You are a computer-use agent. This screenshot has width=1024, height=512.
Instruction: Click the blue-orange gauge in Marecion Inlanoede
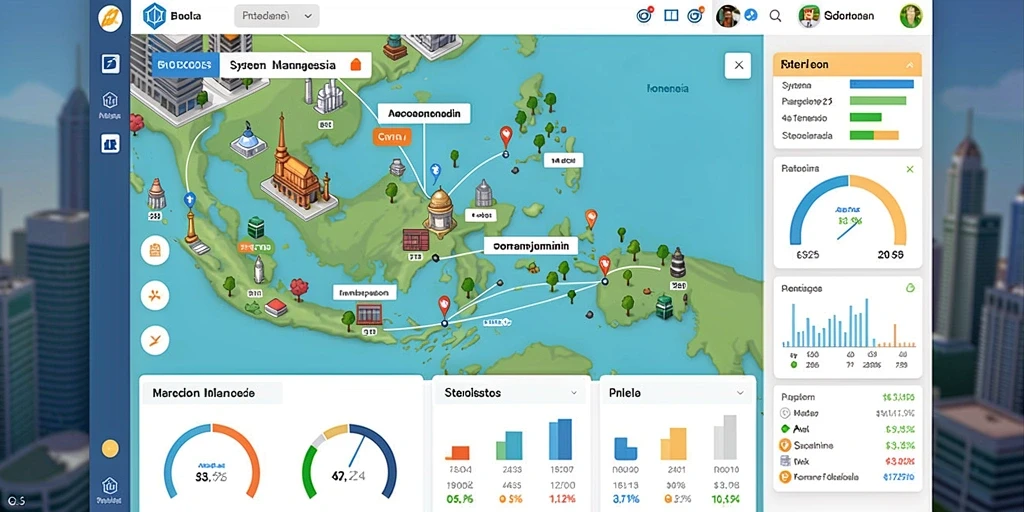(x=212, y=460)
